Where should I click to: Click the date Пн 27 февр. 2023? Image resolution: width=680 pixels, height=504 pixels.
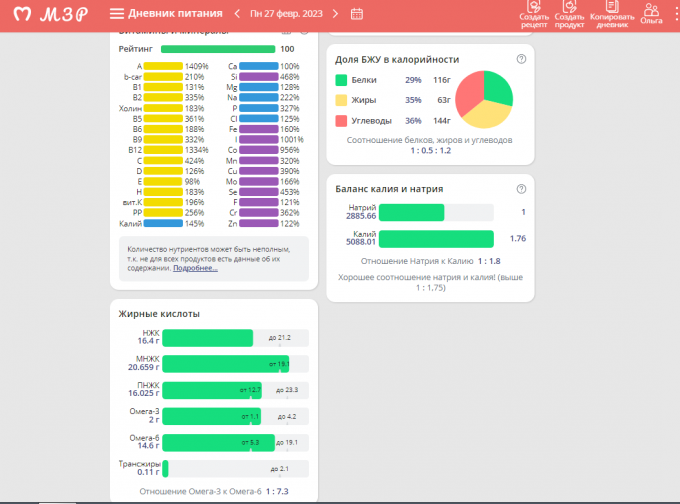click(288, 14)
